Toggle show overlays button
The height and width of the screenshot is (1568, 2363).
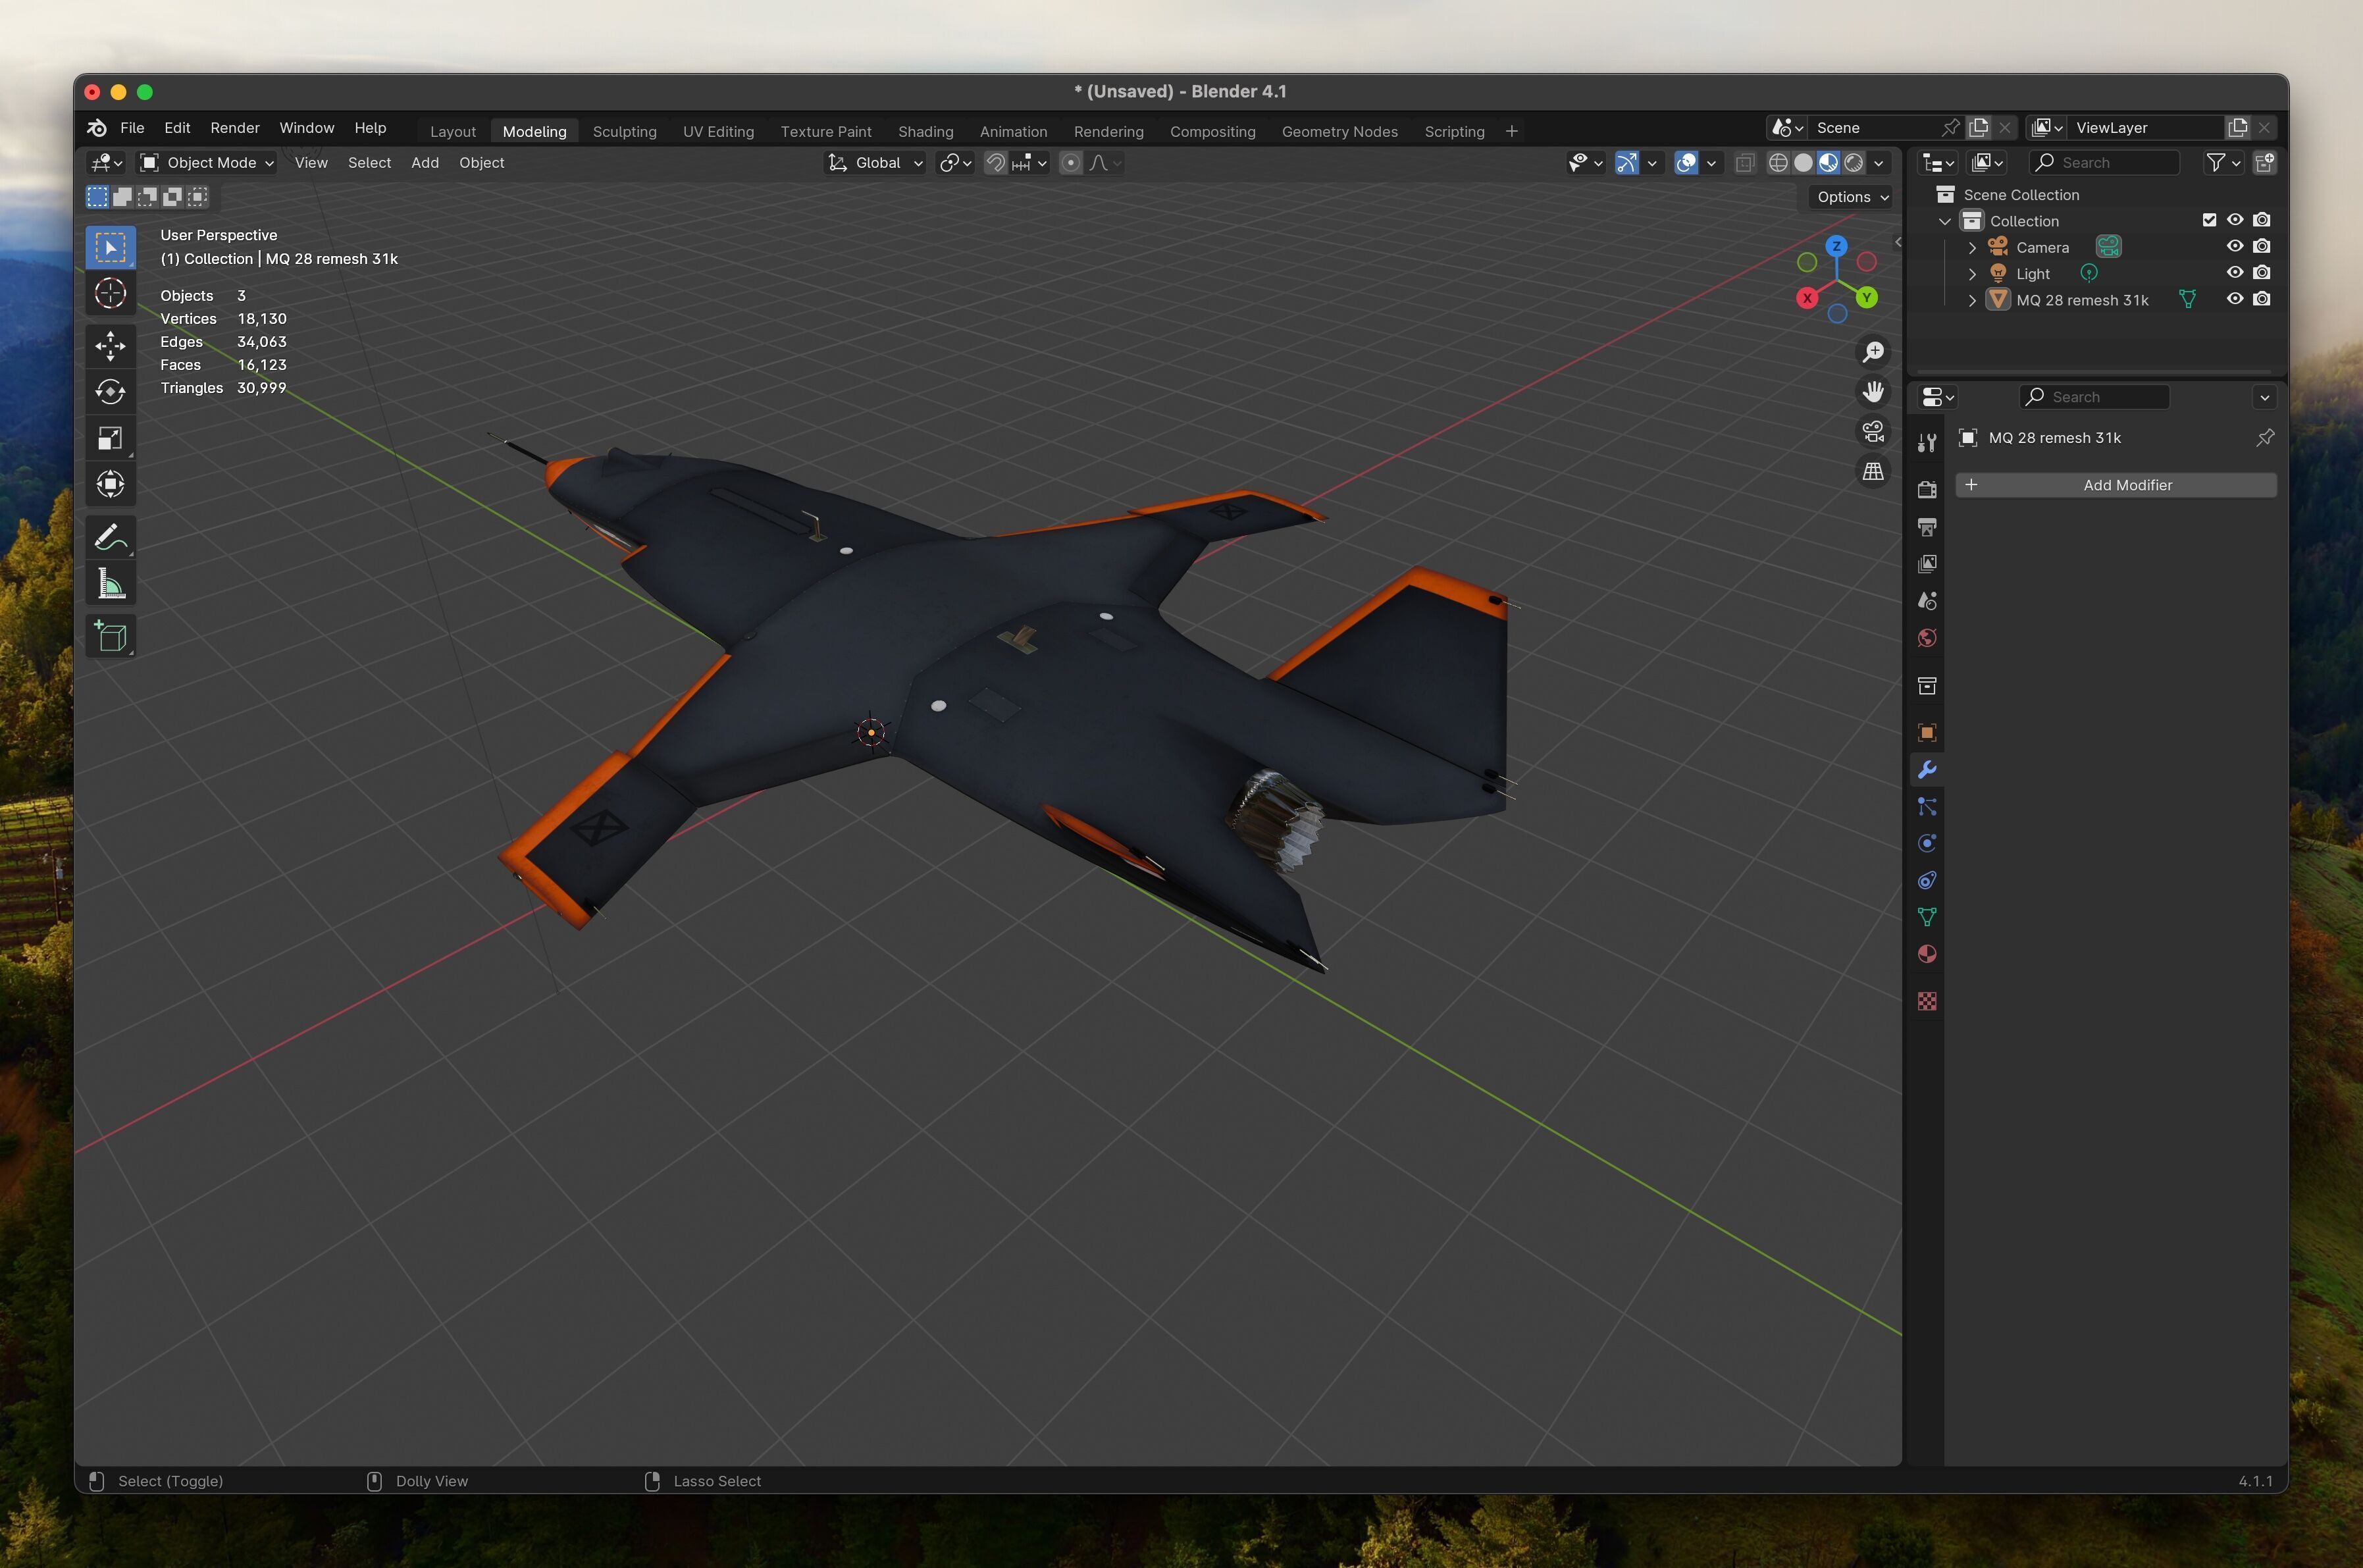tap(1686, 163)
